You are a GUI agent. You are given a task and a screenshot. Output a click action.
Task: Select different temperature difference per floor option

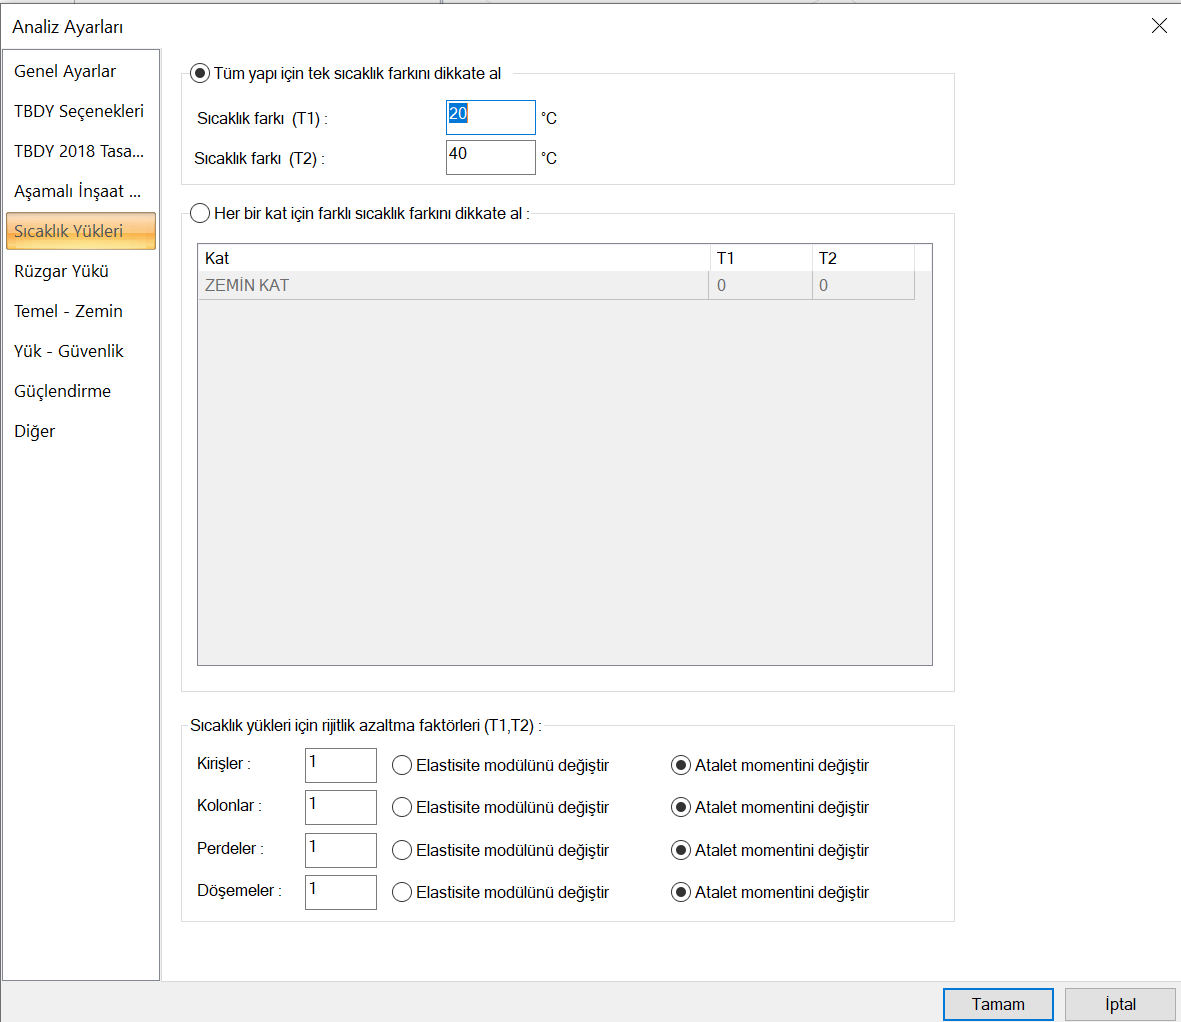(200, 214)
